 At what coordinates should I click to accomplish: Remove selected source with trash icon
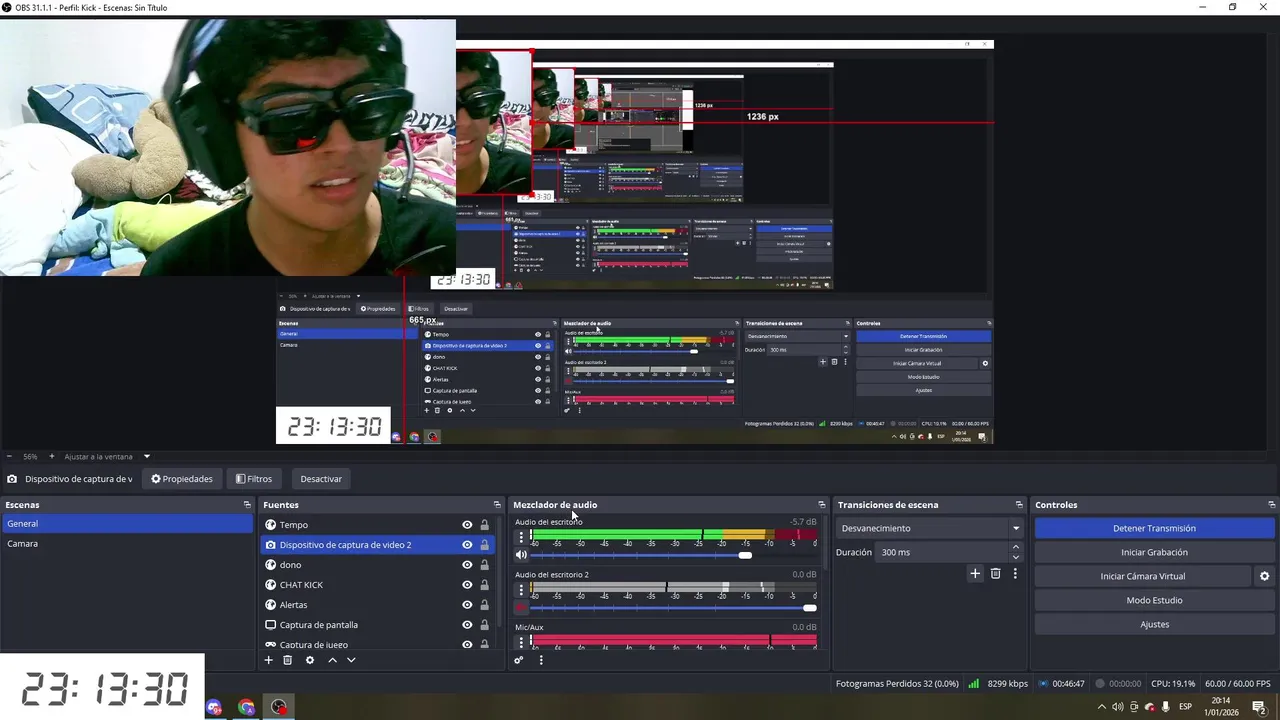pyautogui.click(x=288, y=660)
